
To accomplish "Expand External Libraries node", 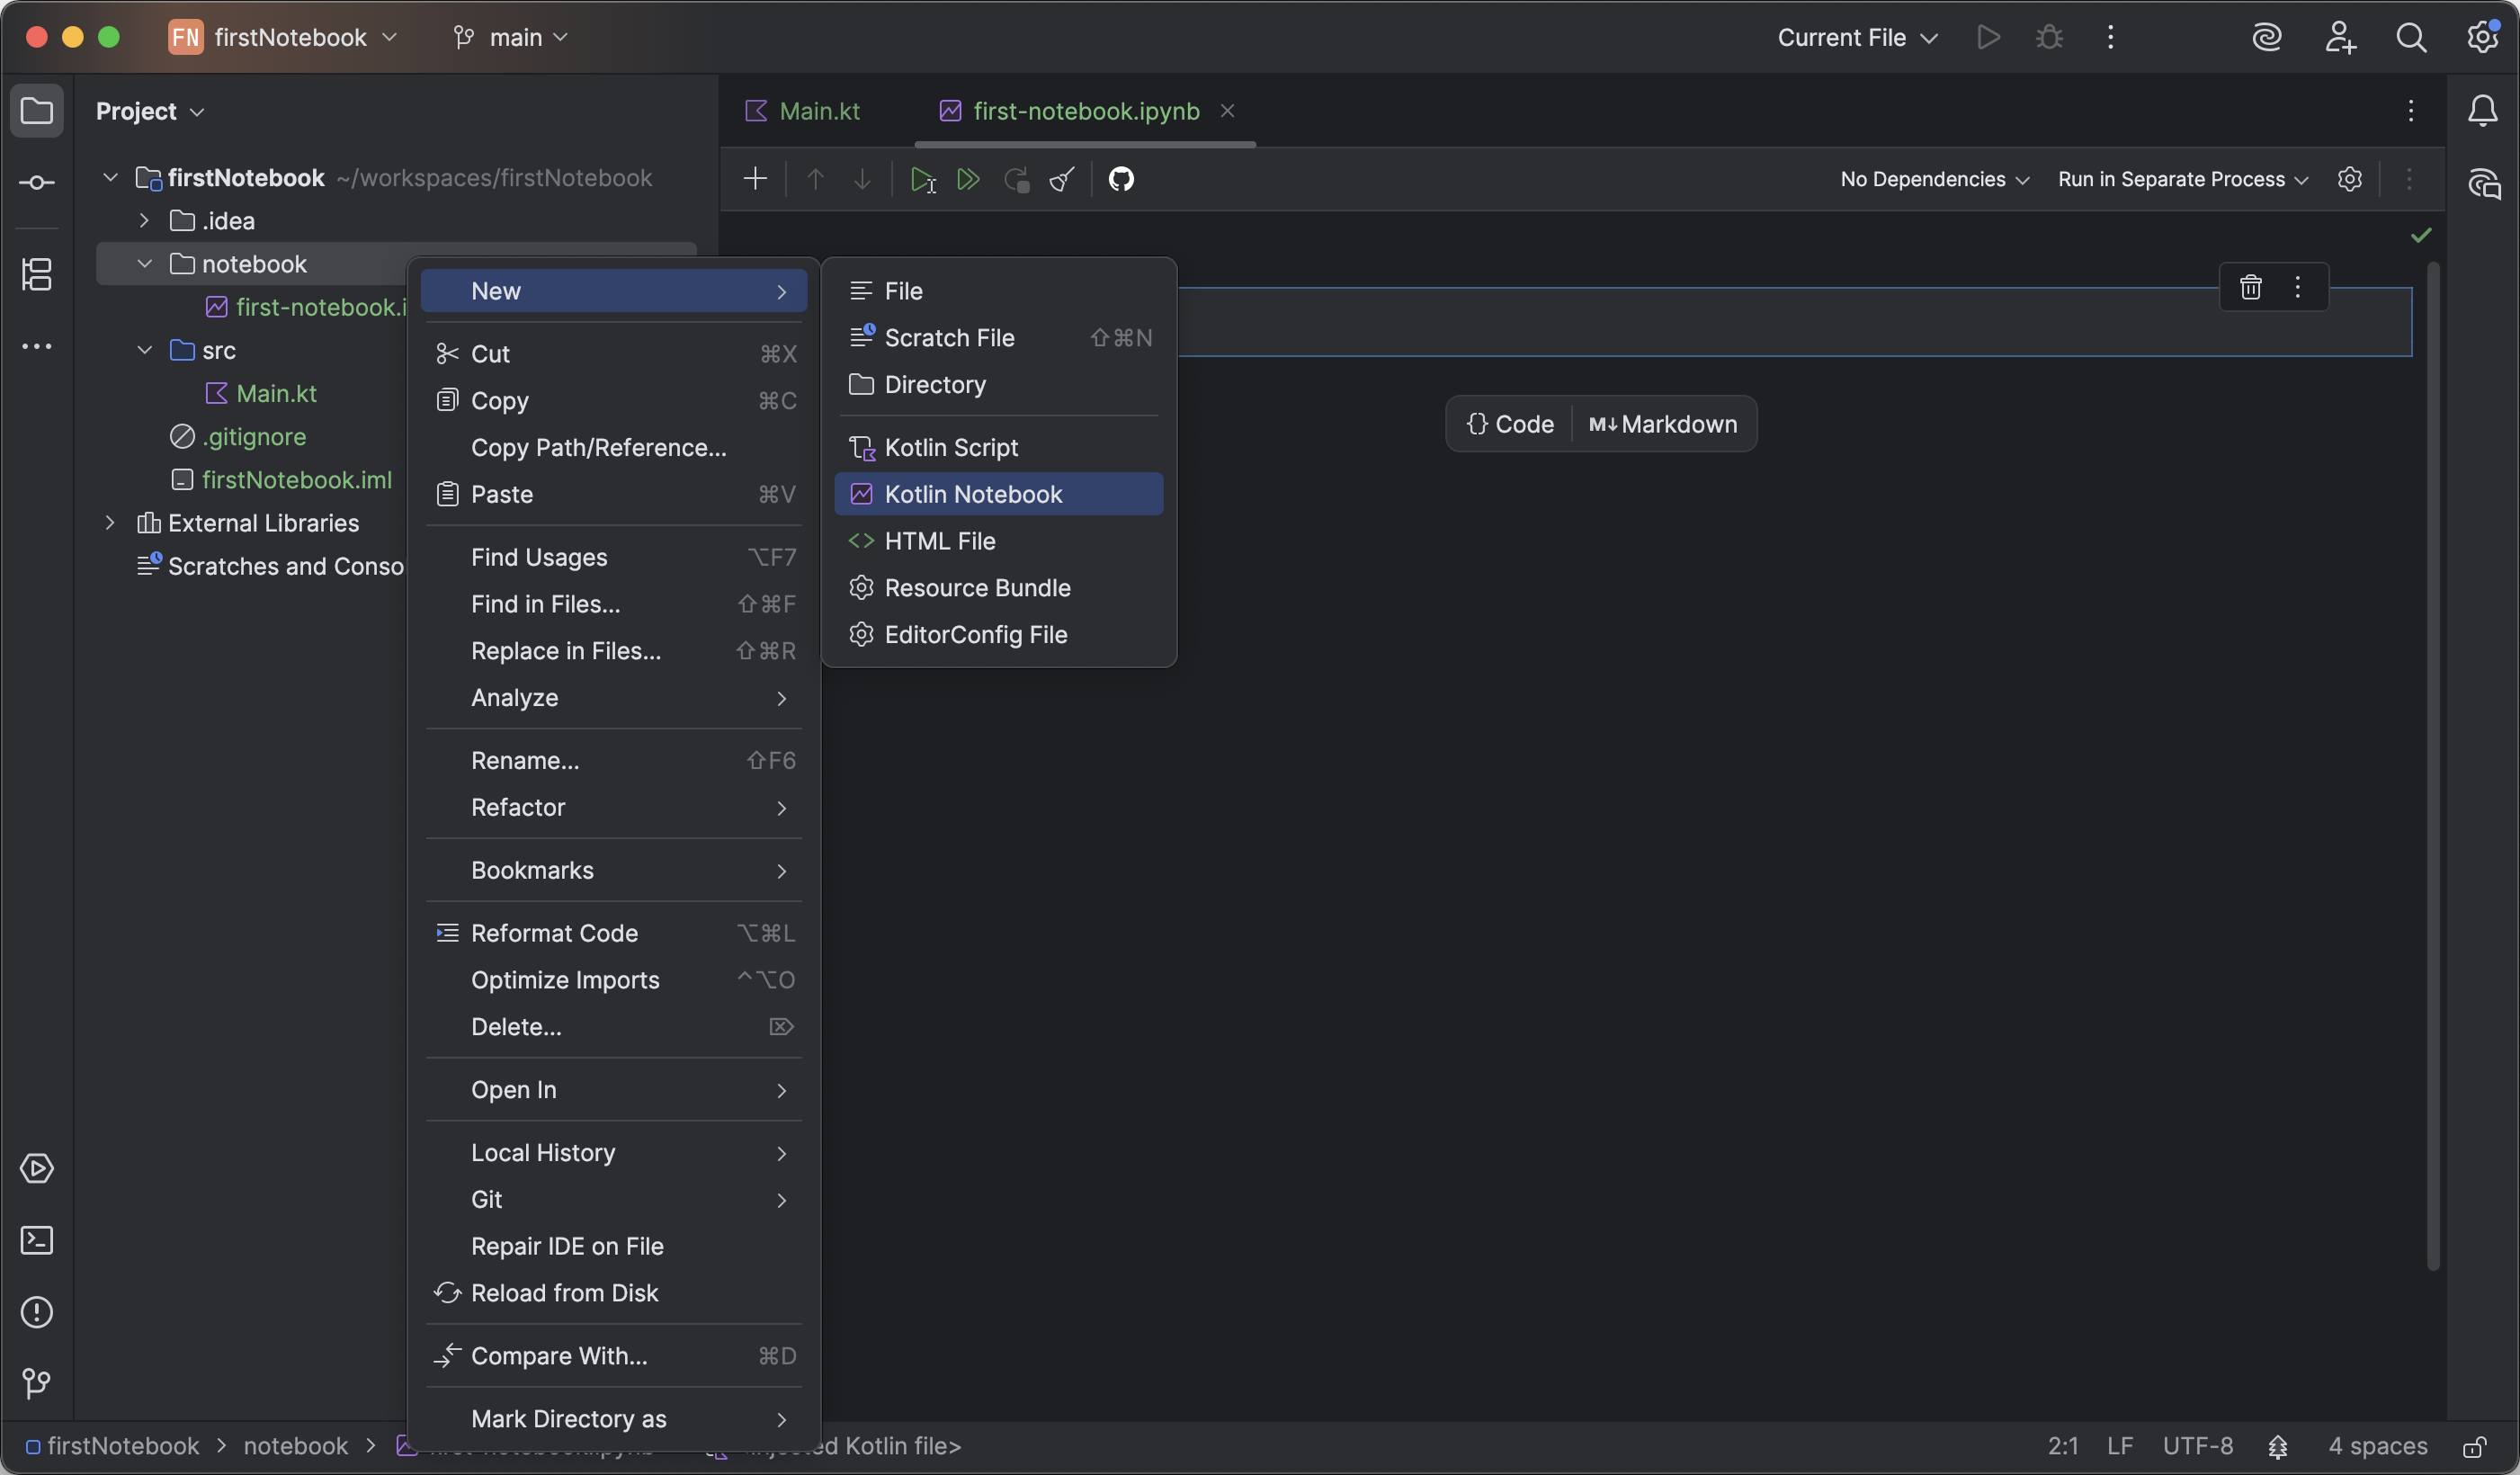I will coord(111,523).
